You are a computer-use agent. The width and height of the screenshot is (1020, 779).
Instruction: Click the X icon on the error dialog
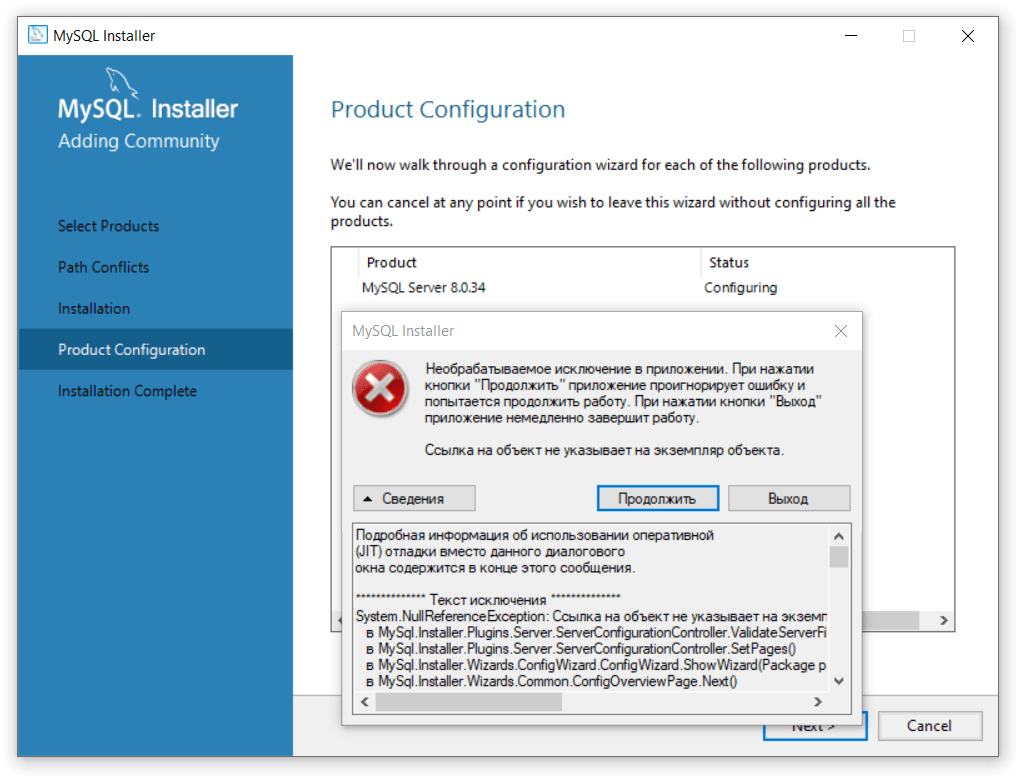click(841, 331)
